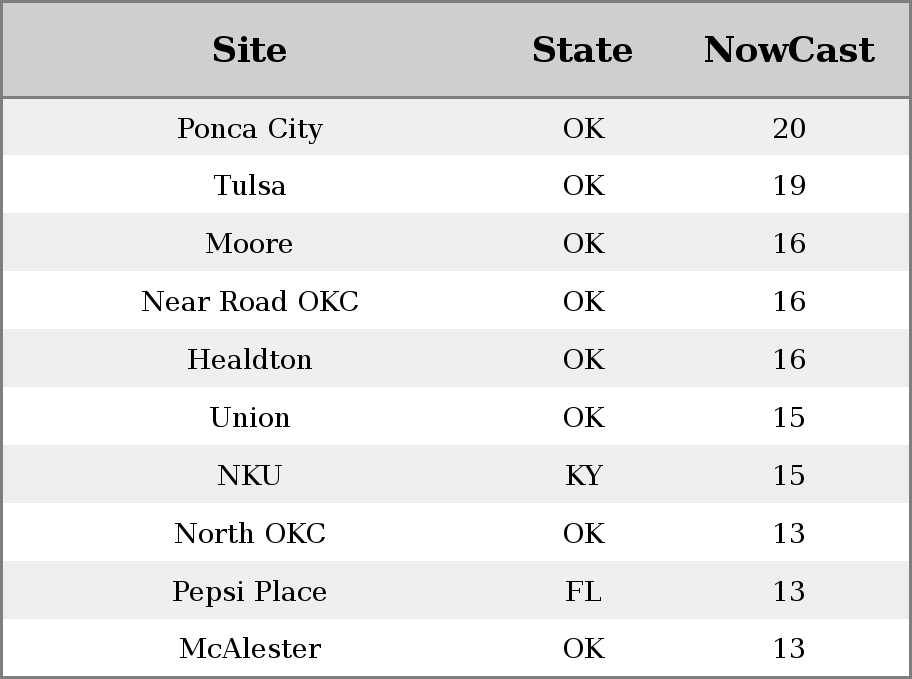Viewport: 912px width, 679px height.
Task: Select the Moore site cell
Action: (250, 243)
